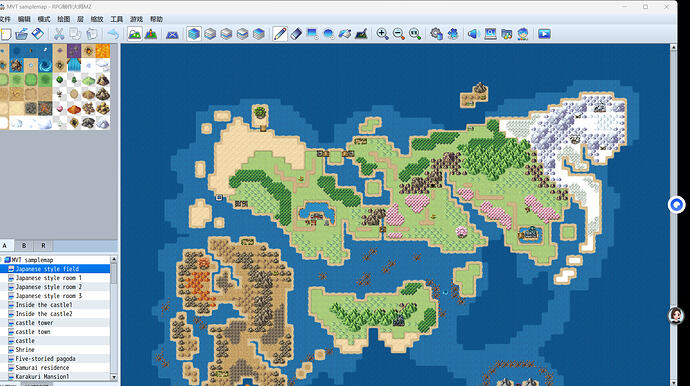This screenshot has width=690, height=386.
Task: Click the Zoom Out magnifier icon
Action: (399, 34)
